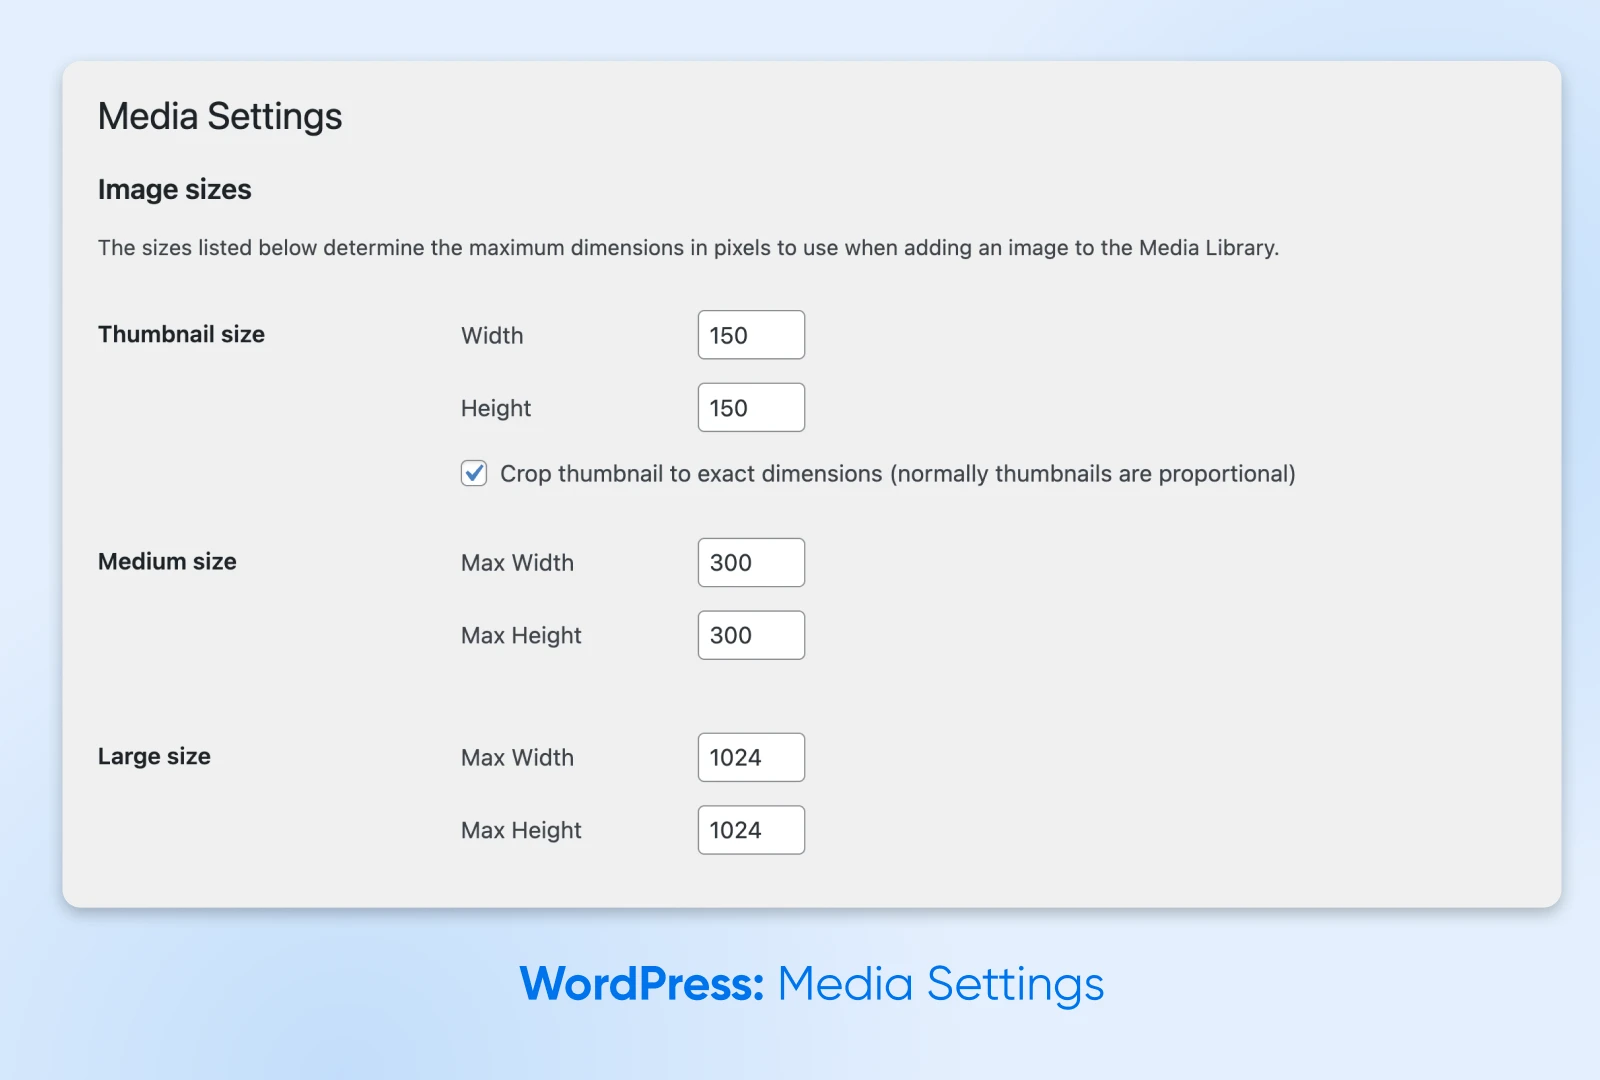Image resolution: width=1600 pixels, height=1080 pixels.
Task: Toggle the crop thumbnail to exact dimensions checkbox
Action: point(474,473)
